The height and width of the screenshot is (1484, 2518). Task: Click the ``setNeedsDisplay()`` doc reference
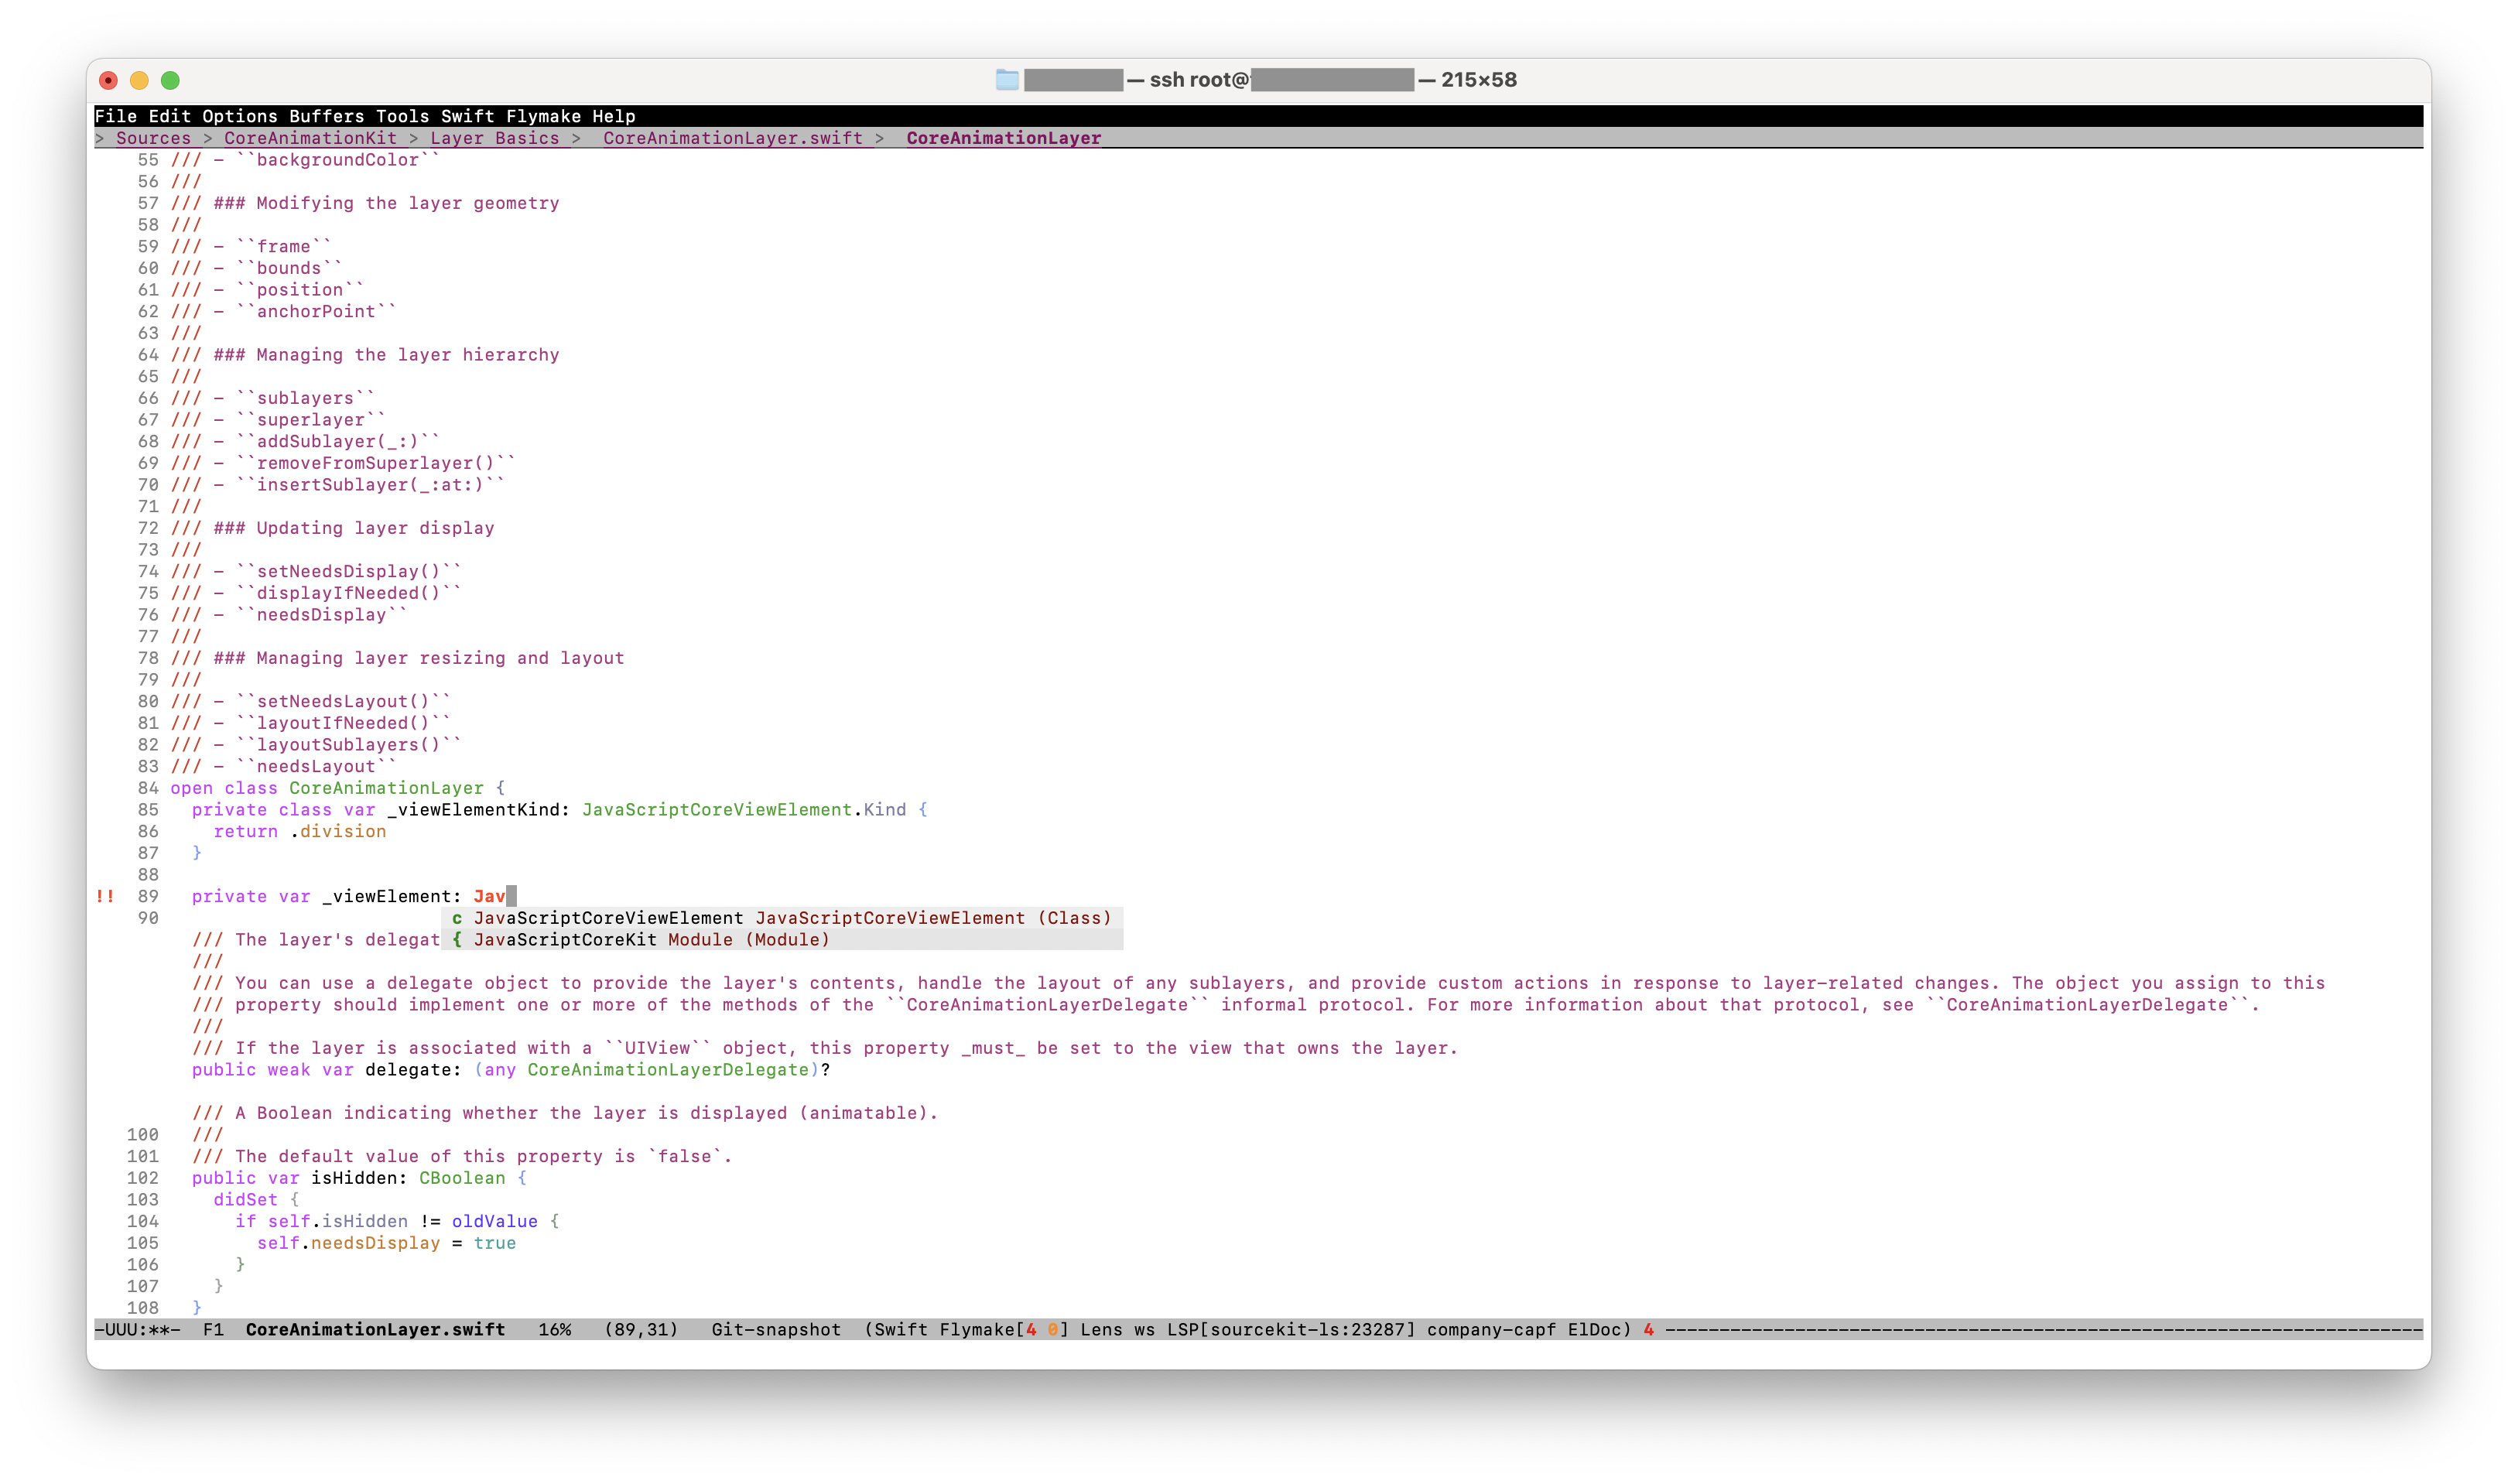point(349,571)
